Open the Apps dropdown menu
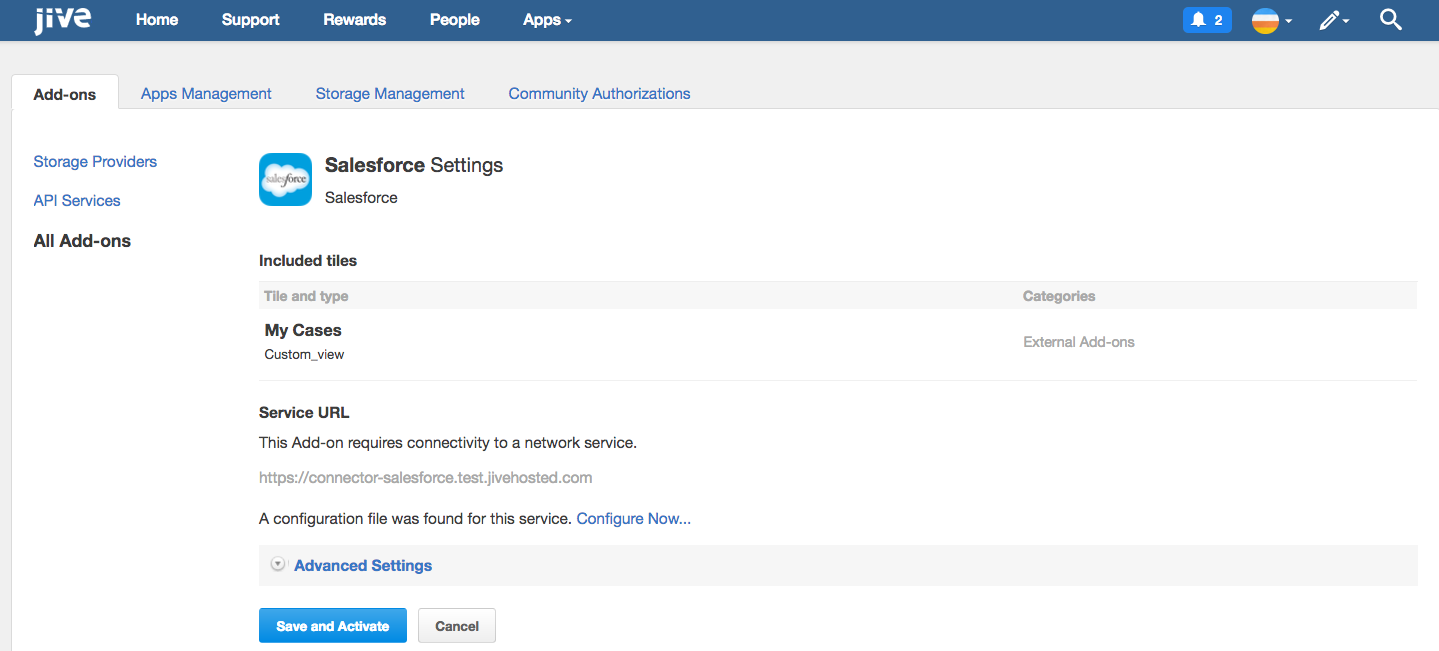1439x651 pixels. click(x=547, y=20)
